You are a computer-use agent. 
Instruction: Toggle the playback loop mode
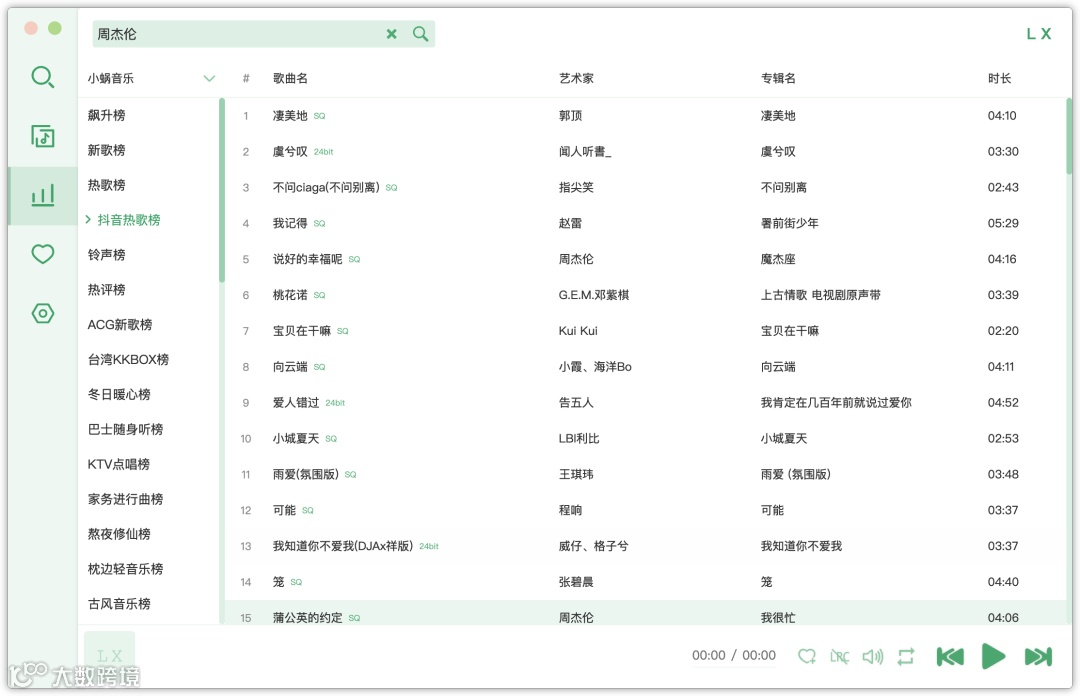click(906, 656)
